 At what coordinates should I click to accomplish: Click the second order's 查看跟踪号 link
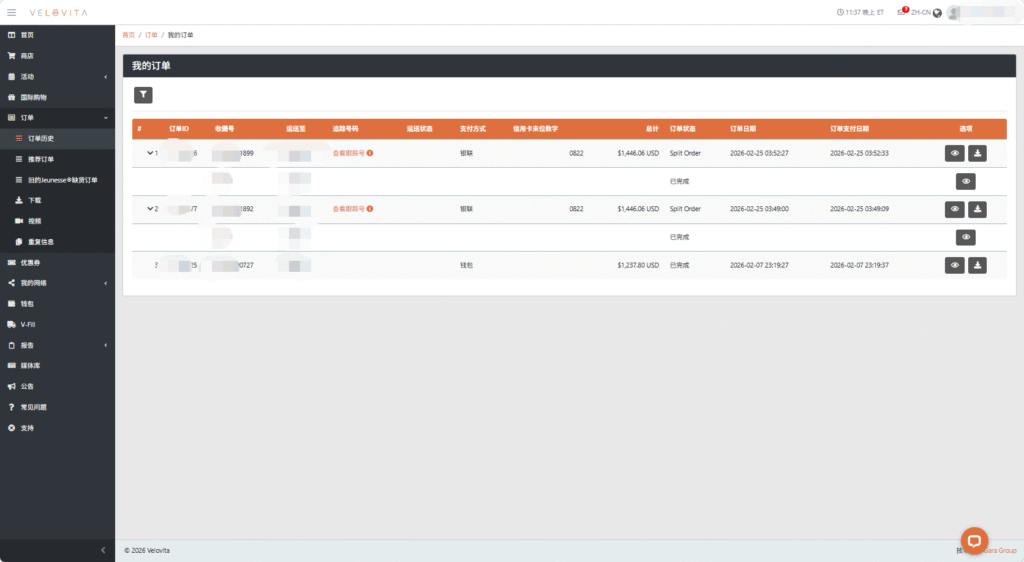(348, 209)
